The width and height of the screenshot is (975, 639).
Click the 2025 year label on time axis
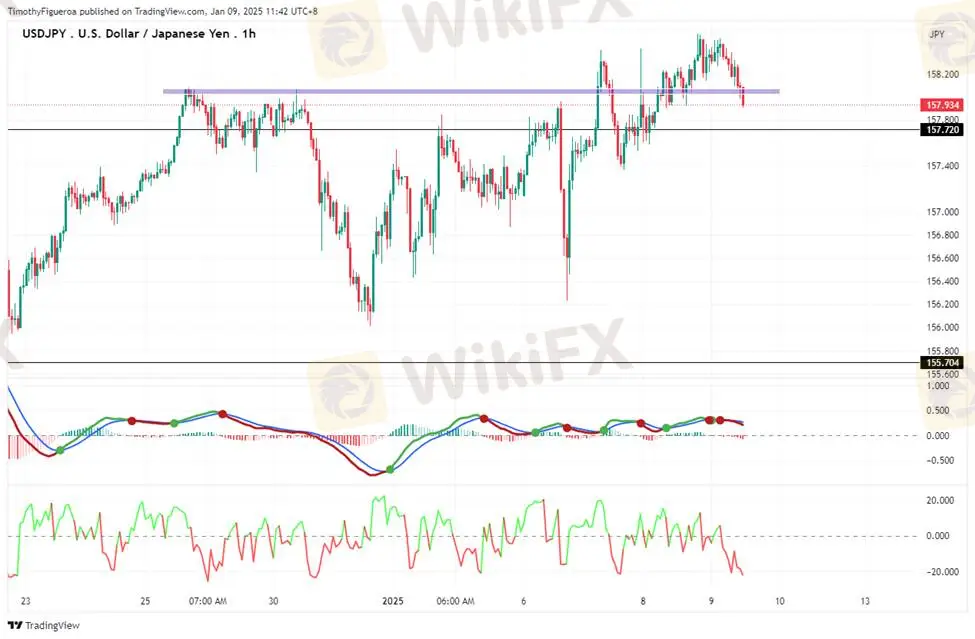(392, 601)
